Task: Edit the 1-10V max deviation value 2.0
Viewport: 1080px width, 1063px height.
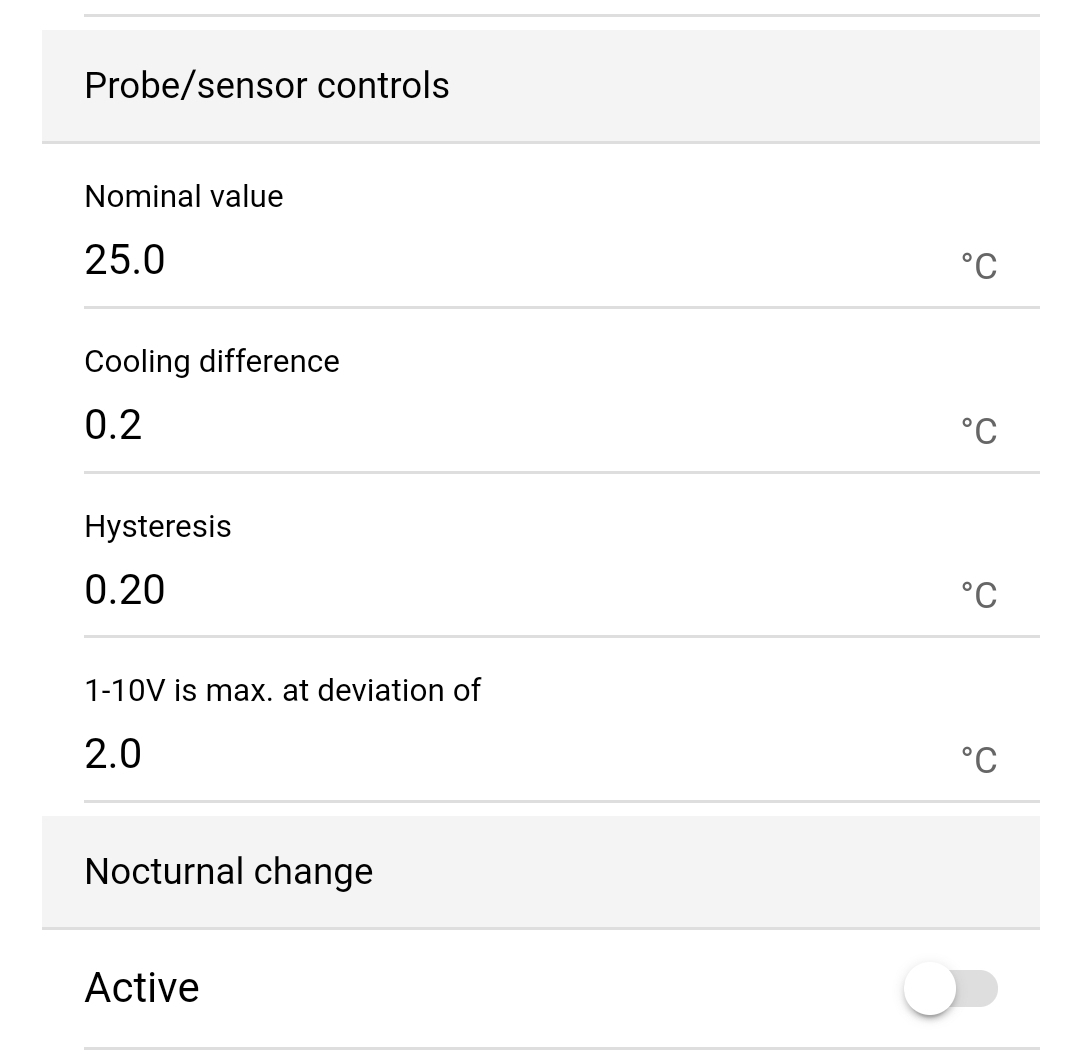Action: click(x=113, y=754)
